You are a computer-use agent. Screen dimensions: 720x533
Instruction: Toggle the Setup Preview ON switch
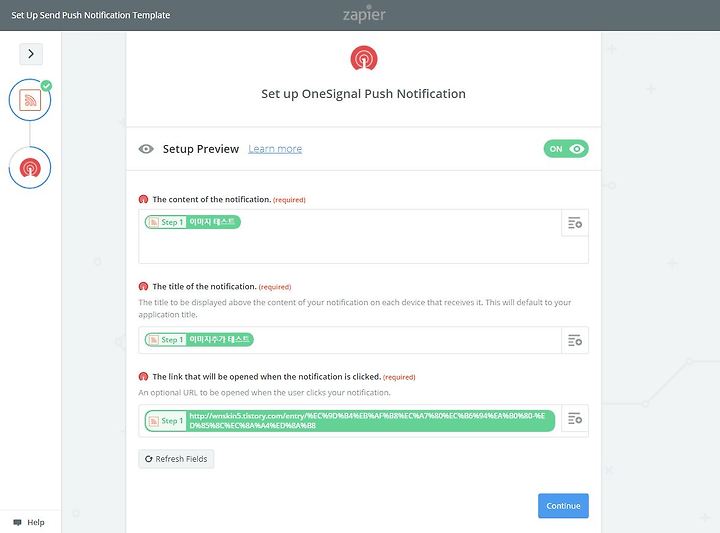(x=566, y=149)
